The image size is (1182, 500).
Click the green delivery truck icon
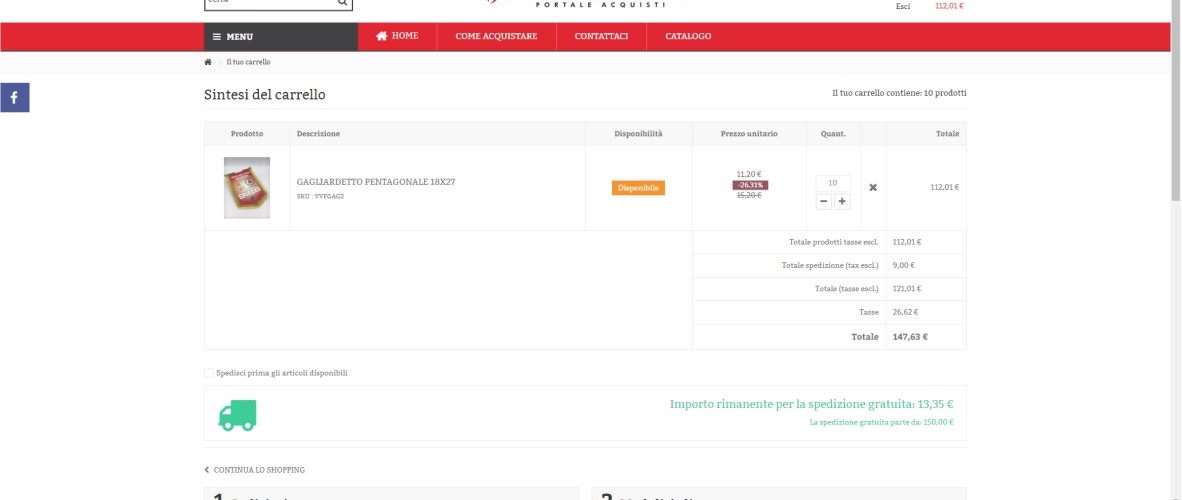point(237,415)
